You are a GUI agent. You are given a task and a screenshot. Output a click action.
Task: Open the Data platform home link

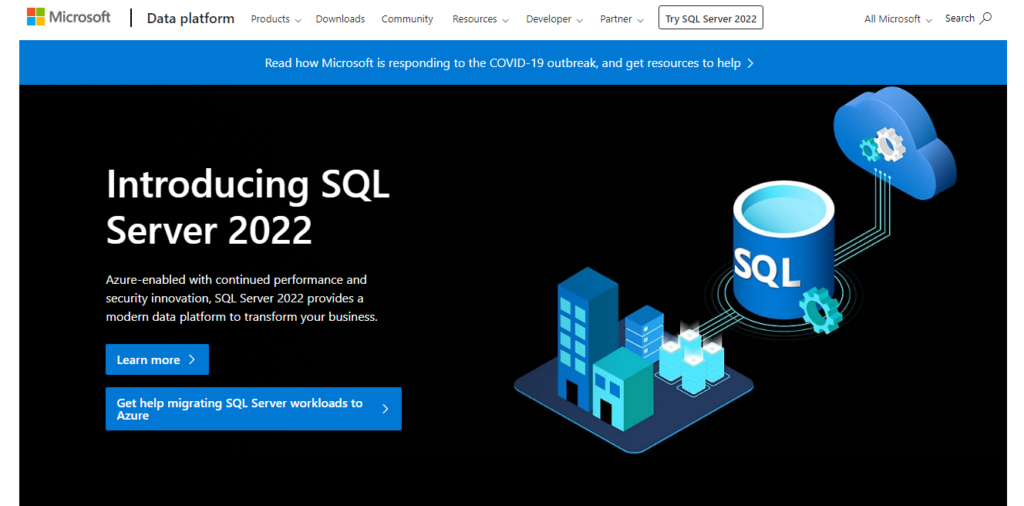pyautogui.click(x=190, y=18)
